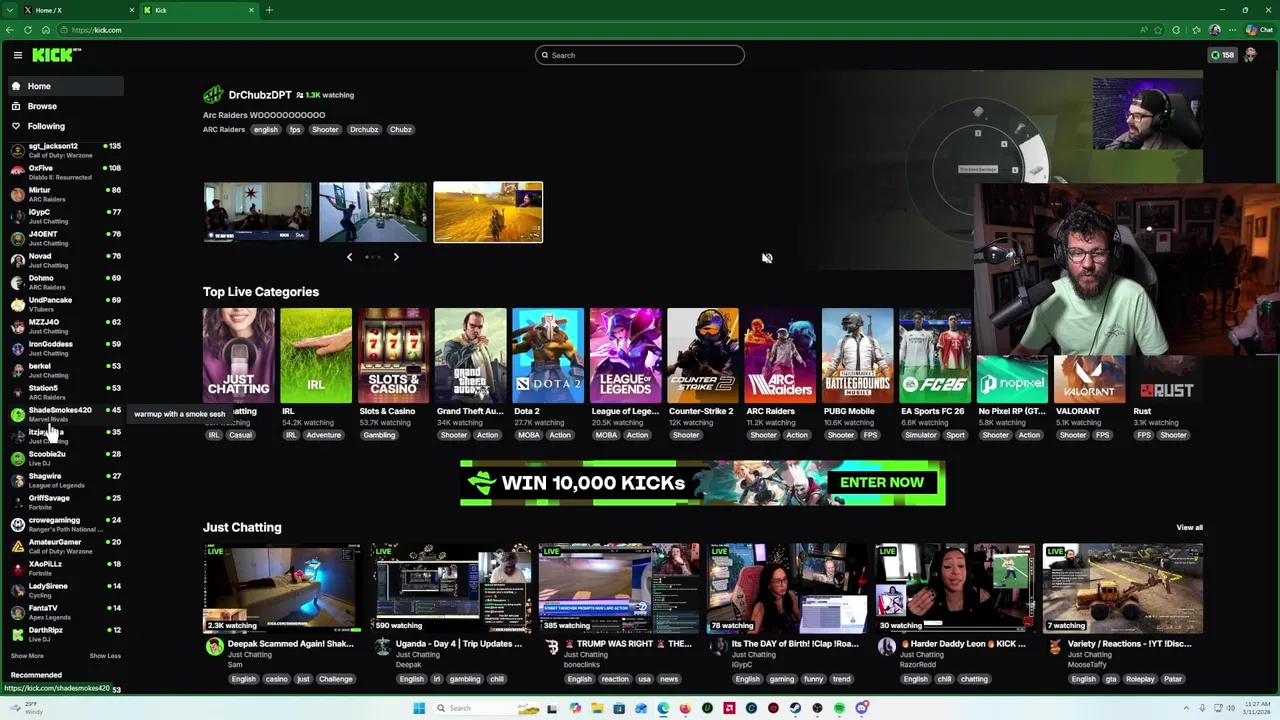Select the second featured carousel thumbnail
1280x720 pixels.
click(373, 212)
